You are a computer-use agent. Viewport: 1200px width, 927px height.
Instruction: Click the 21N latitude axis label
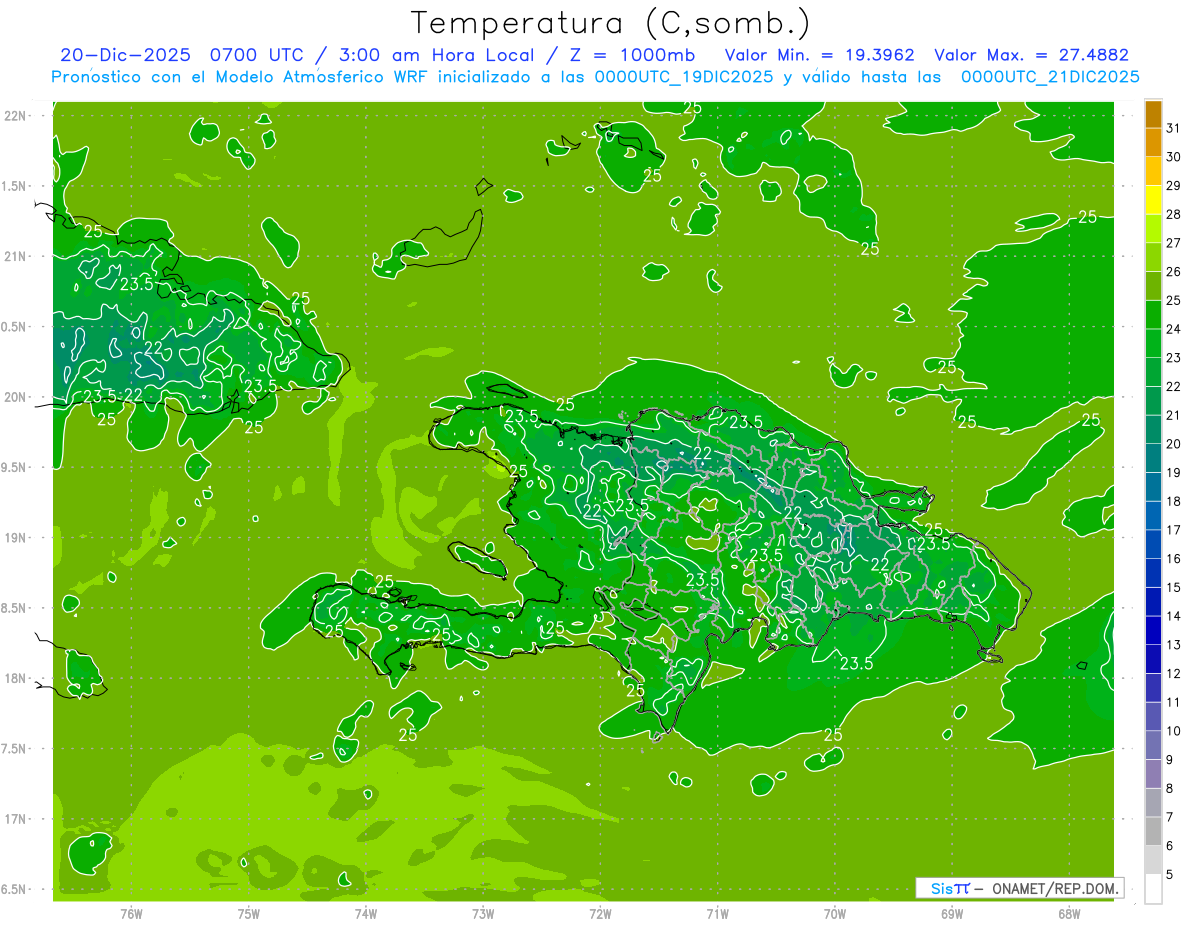(x=15, y=257)
